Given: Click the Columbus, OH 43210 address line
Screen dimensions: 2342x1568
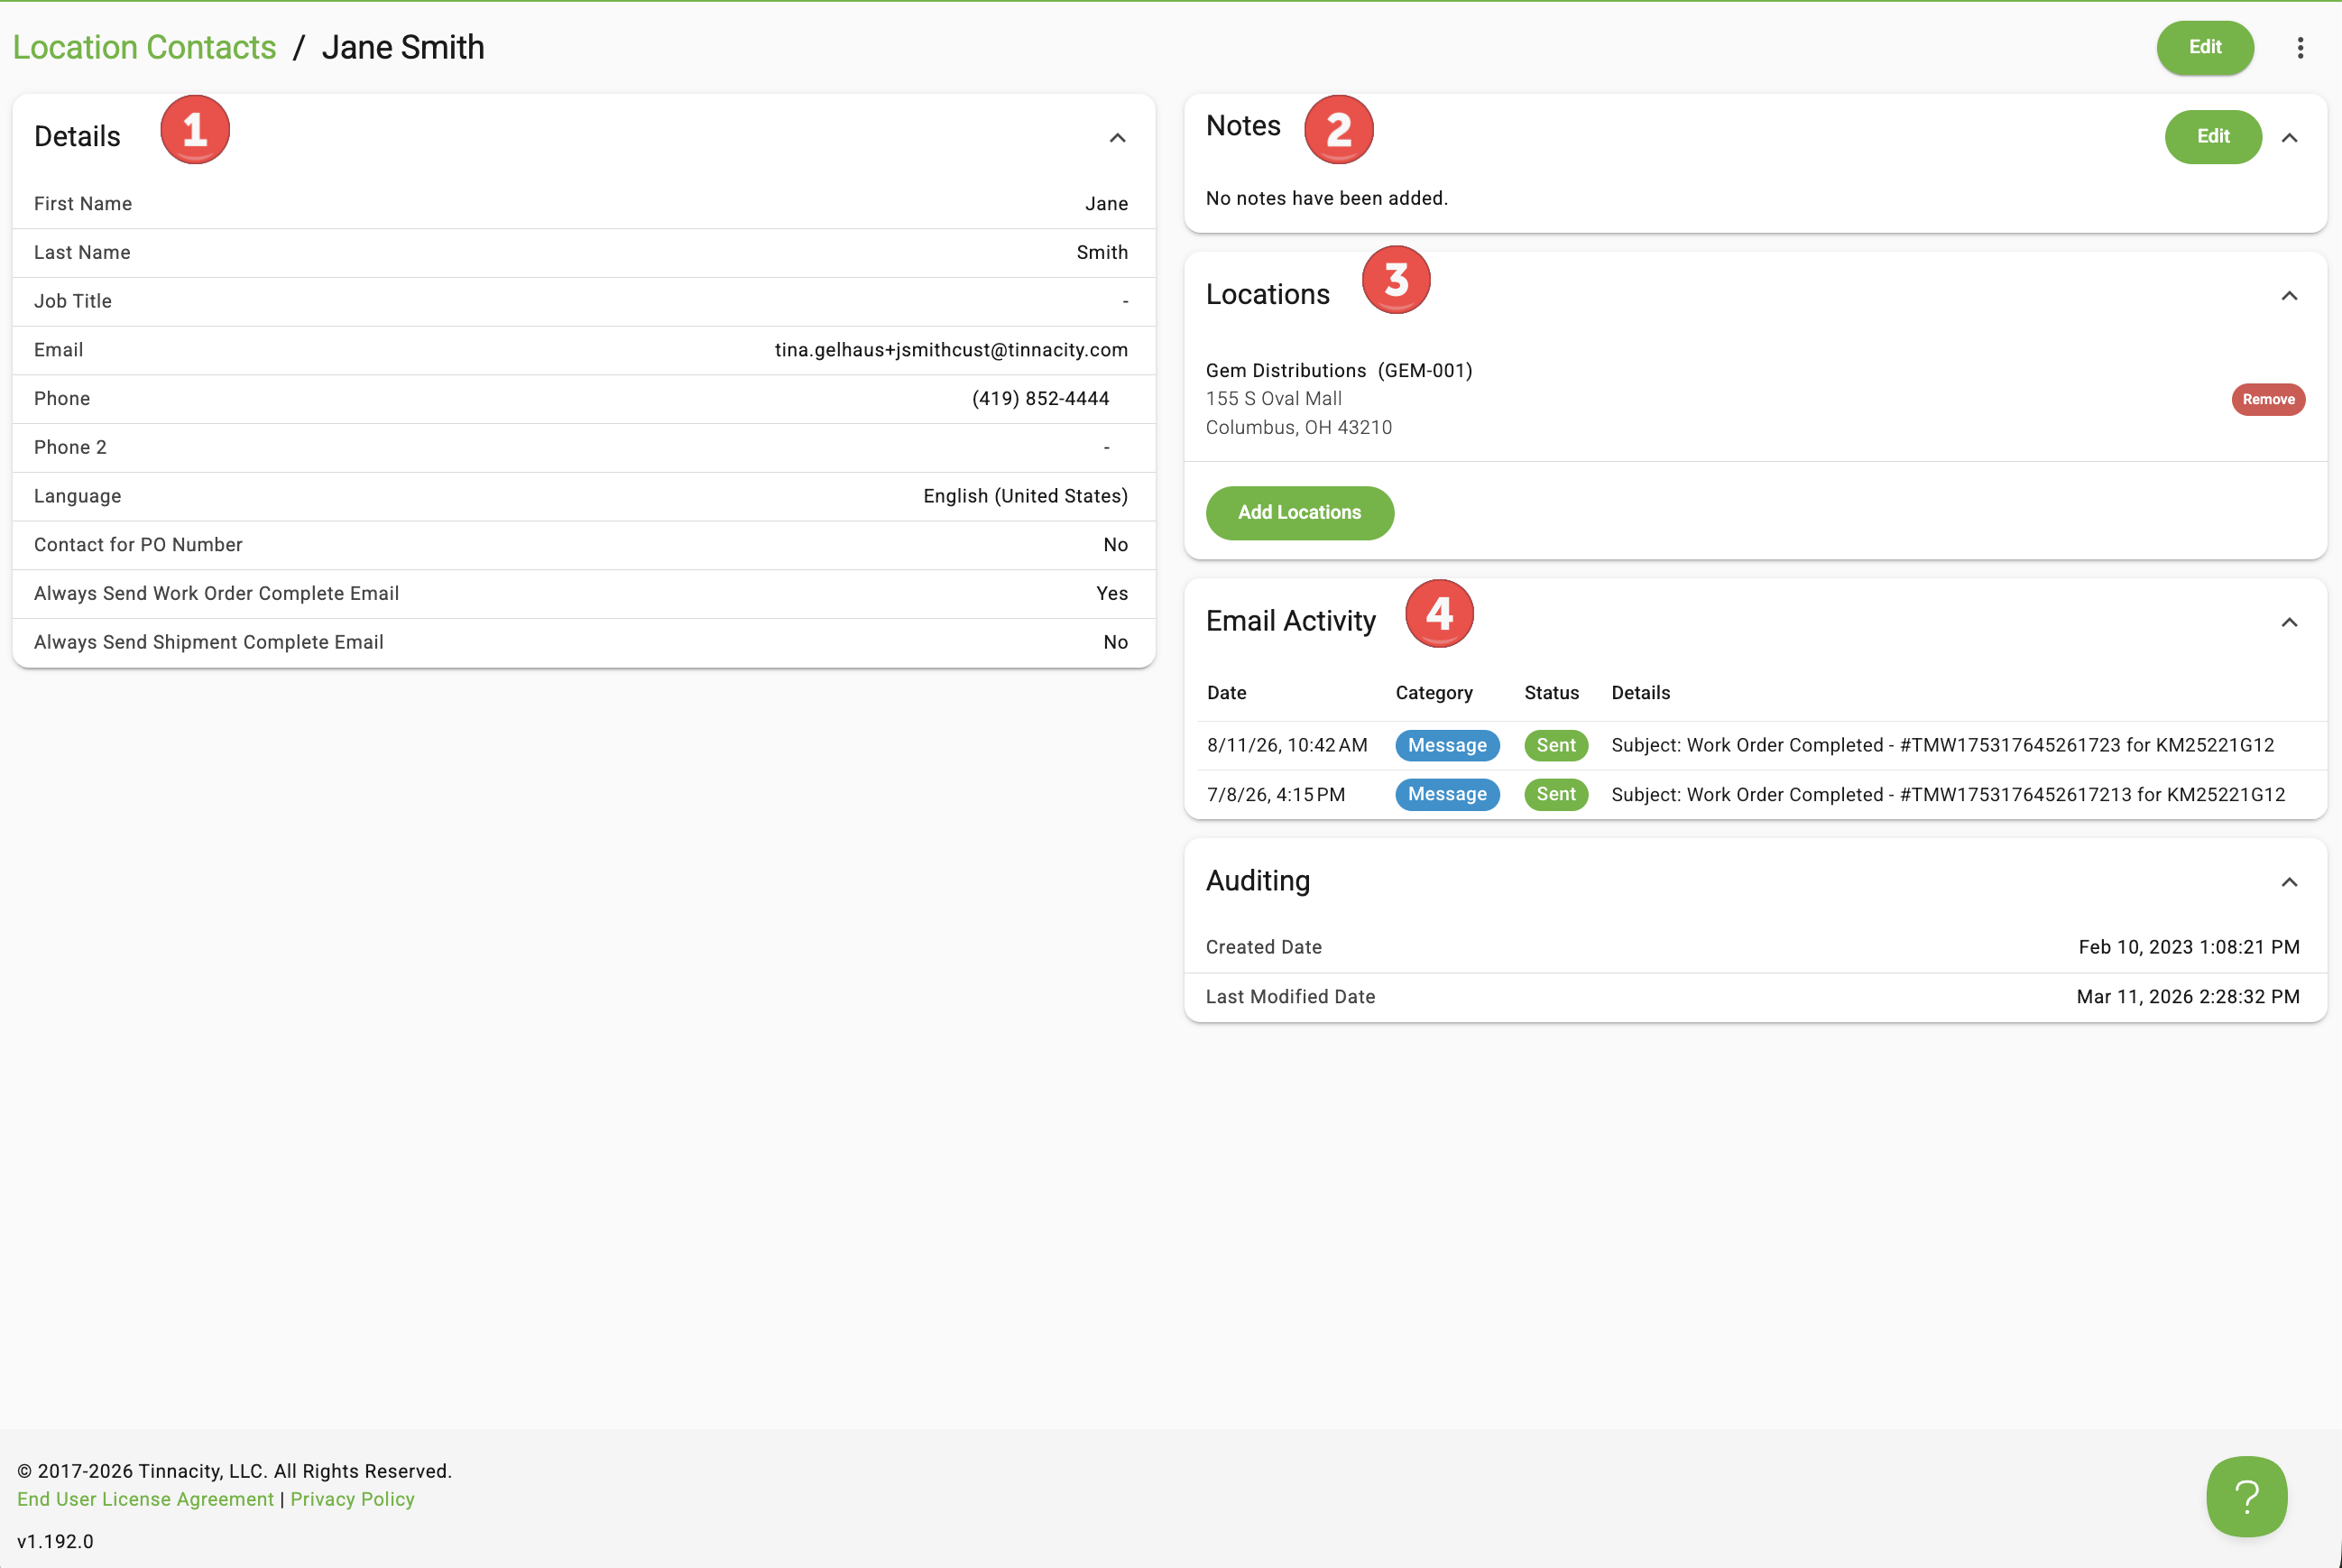Looking at the screenshot, I should [1298, 428].
